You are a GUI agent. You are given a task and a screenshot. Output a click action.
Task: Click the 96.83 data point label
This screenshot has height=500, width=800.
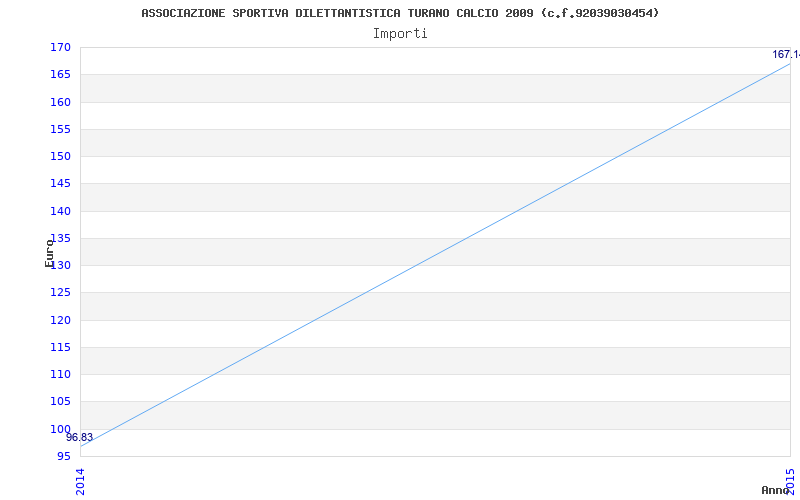(80, 437)
